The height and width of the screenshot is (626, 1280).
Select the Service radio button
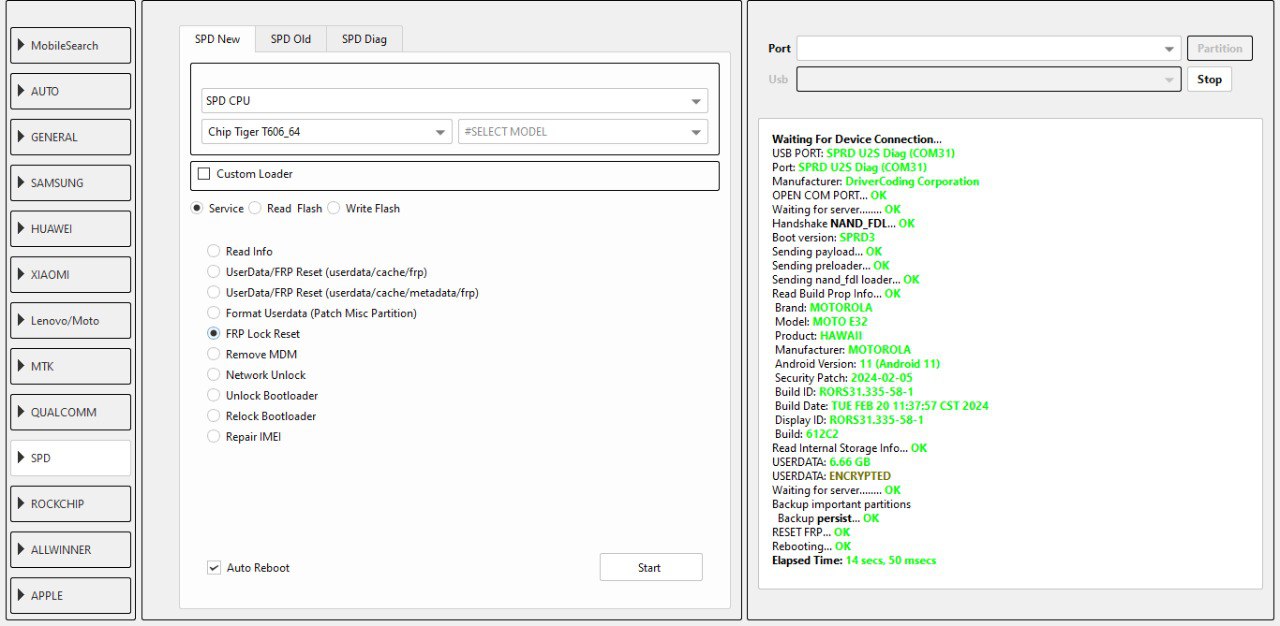(x=217, y=208)
